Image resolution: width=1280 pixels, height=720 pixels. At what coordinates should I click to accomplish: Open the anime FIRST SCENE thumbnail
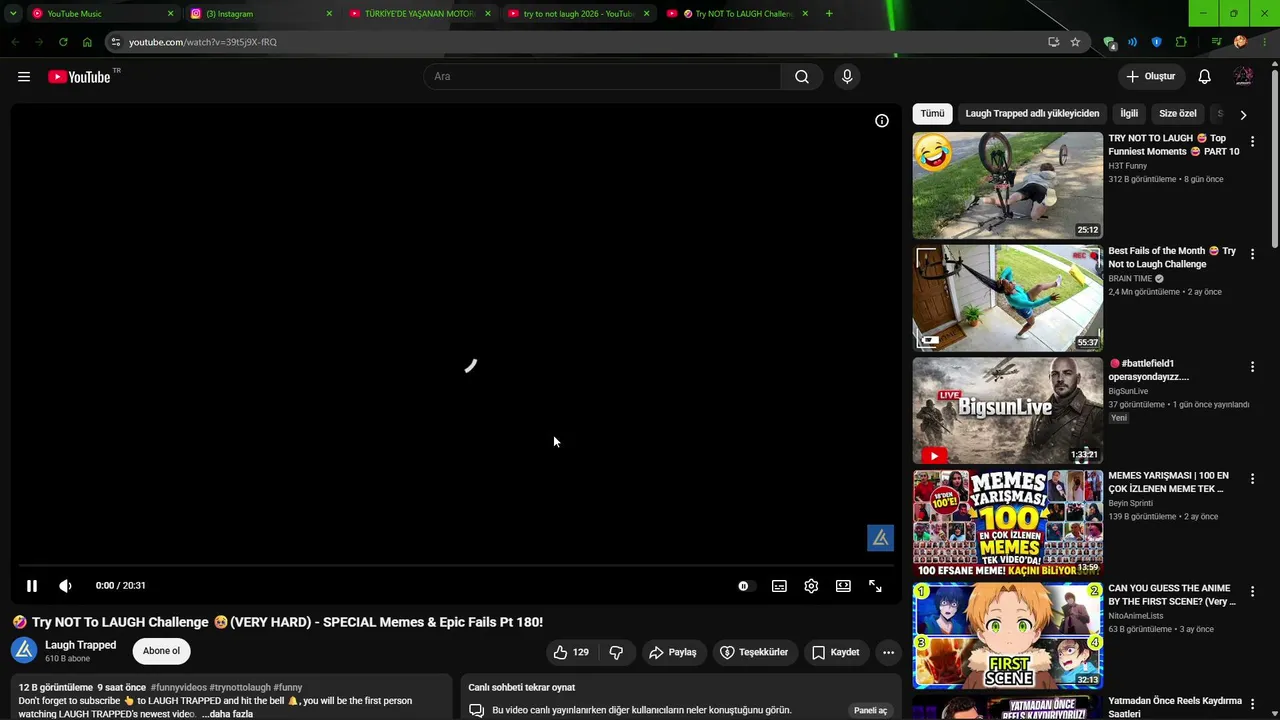point(1008,636)
